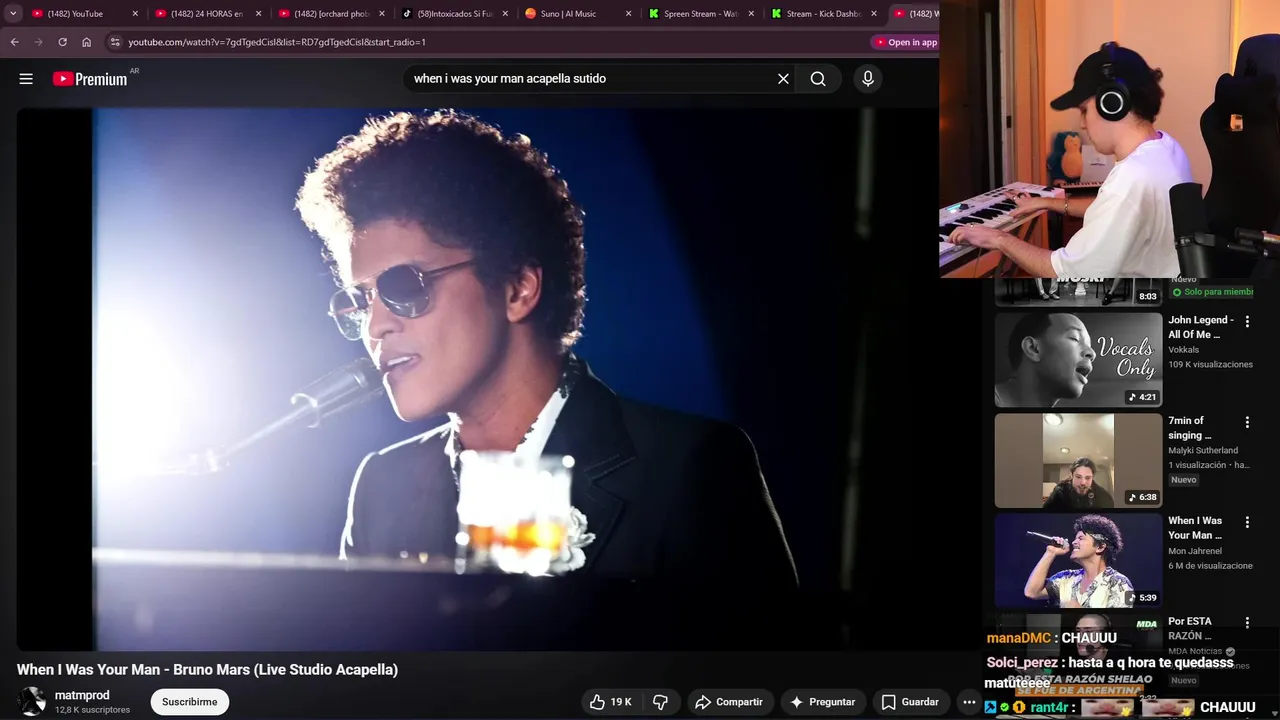Run search with magnifying glass button
The height and width of the screenshot is (720, 1280).
click(818, 79)
